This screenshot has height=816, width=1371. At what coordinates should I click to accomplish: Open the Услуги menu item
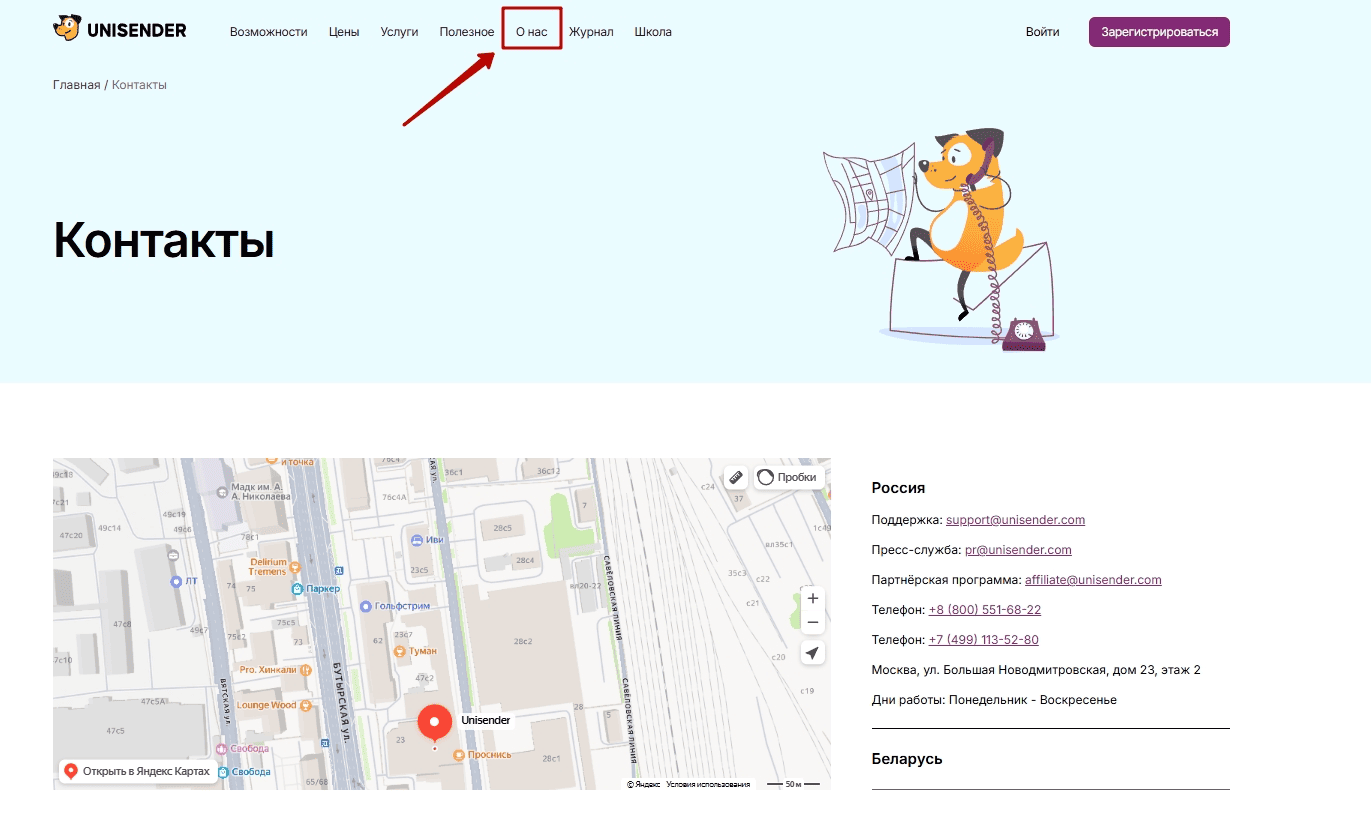point(400,32)
